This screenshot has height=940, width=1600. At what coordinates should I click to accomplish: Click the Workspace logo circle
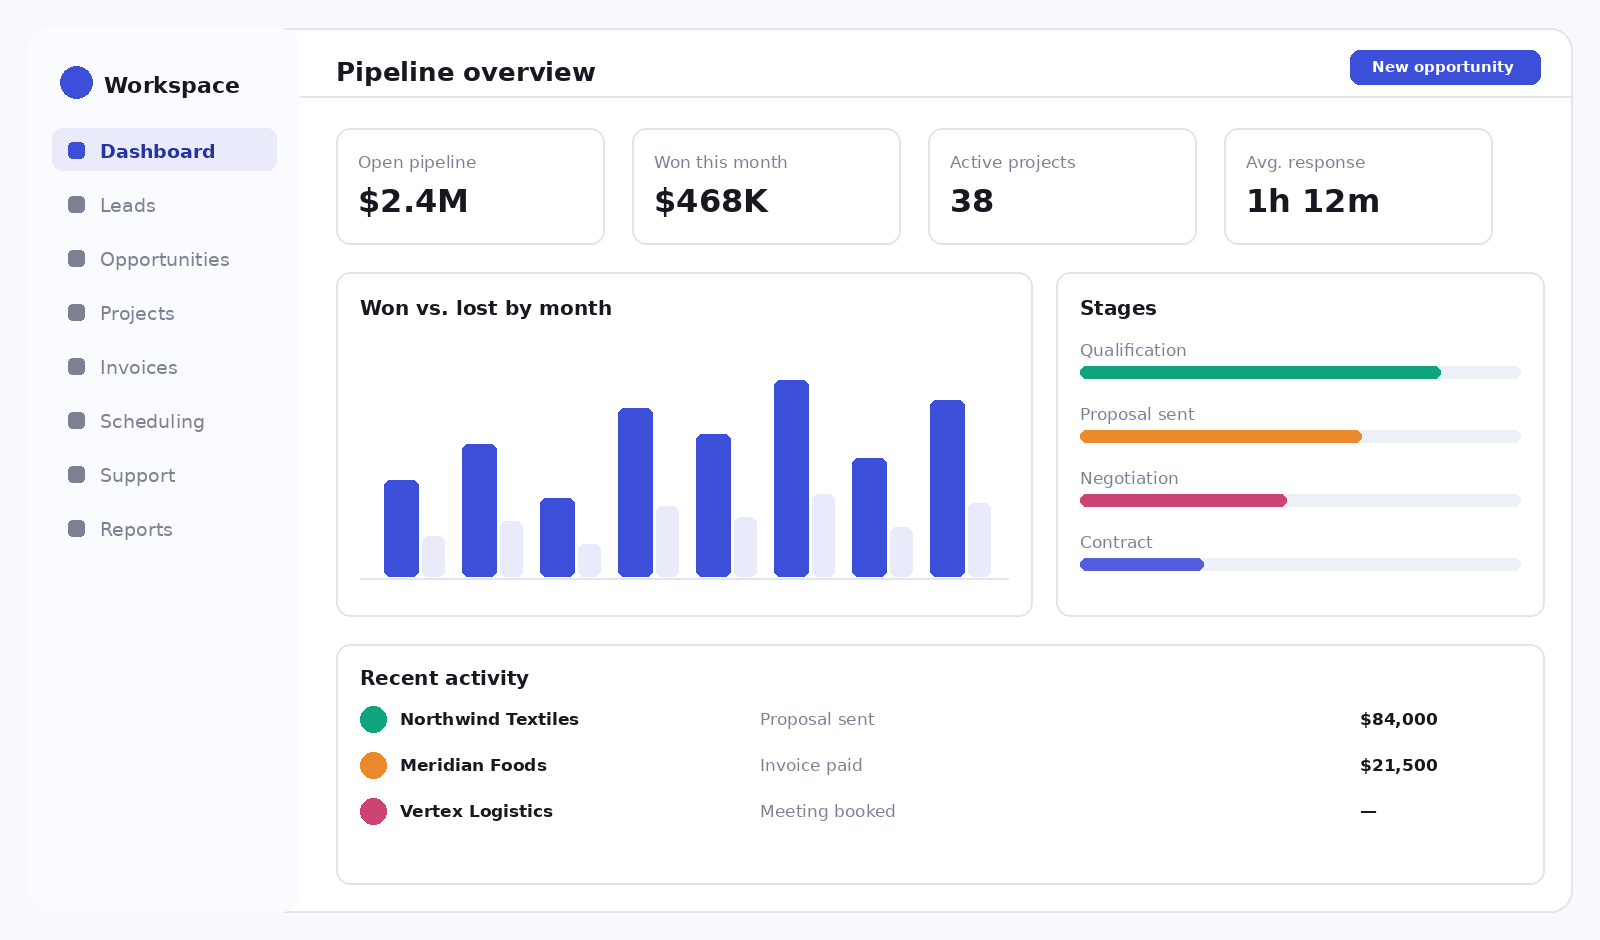pos(76,83)
